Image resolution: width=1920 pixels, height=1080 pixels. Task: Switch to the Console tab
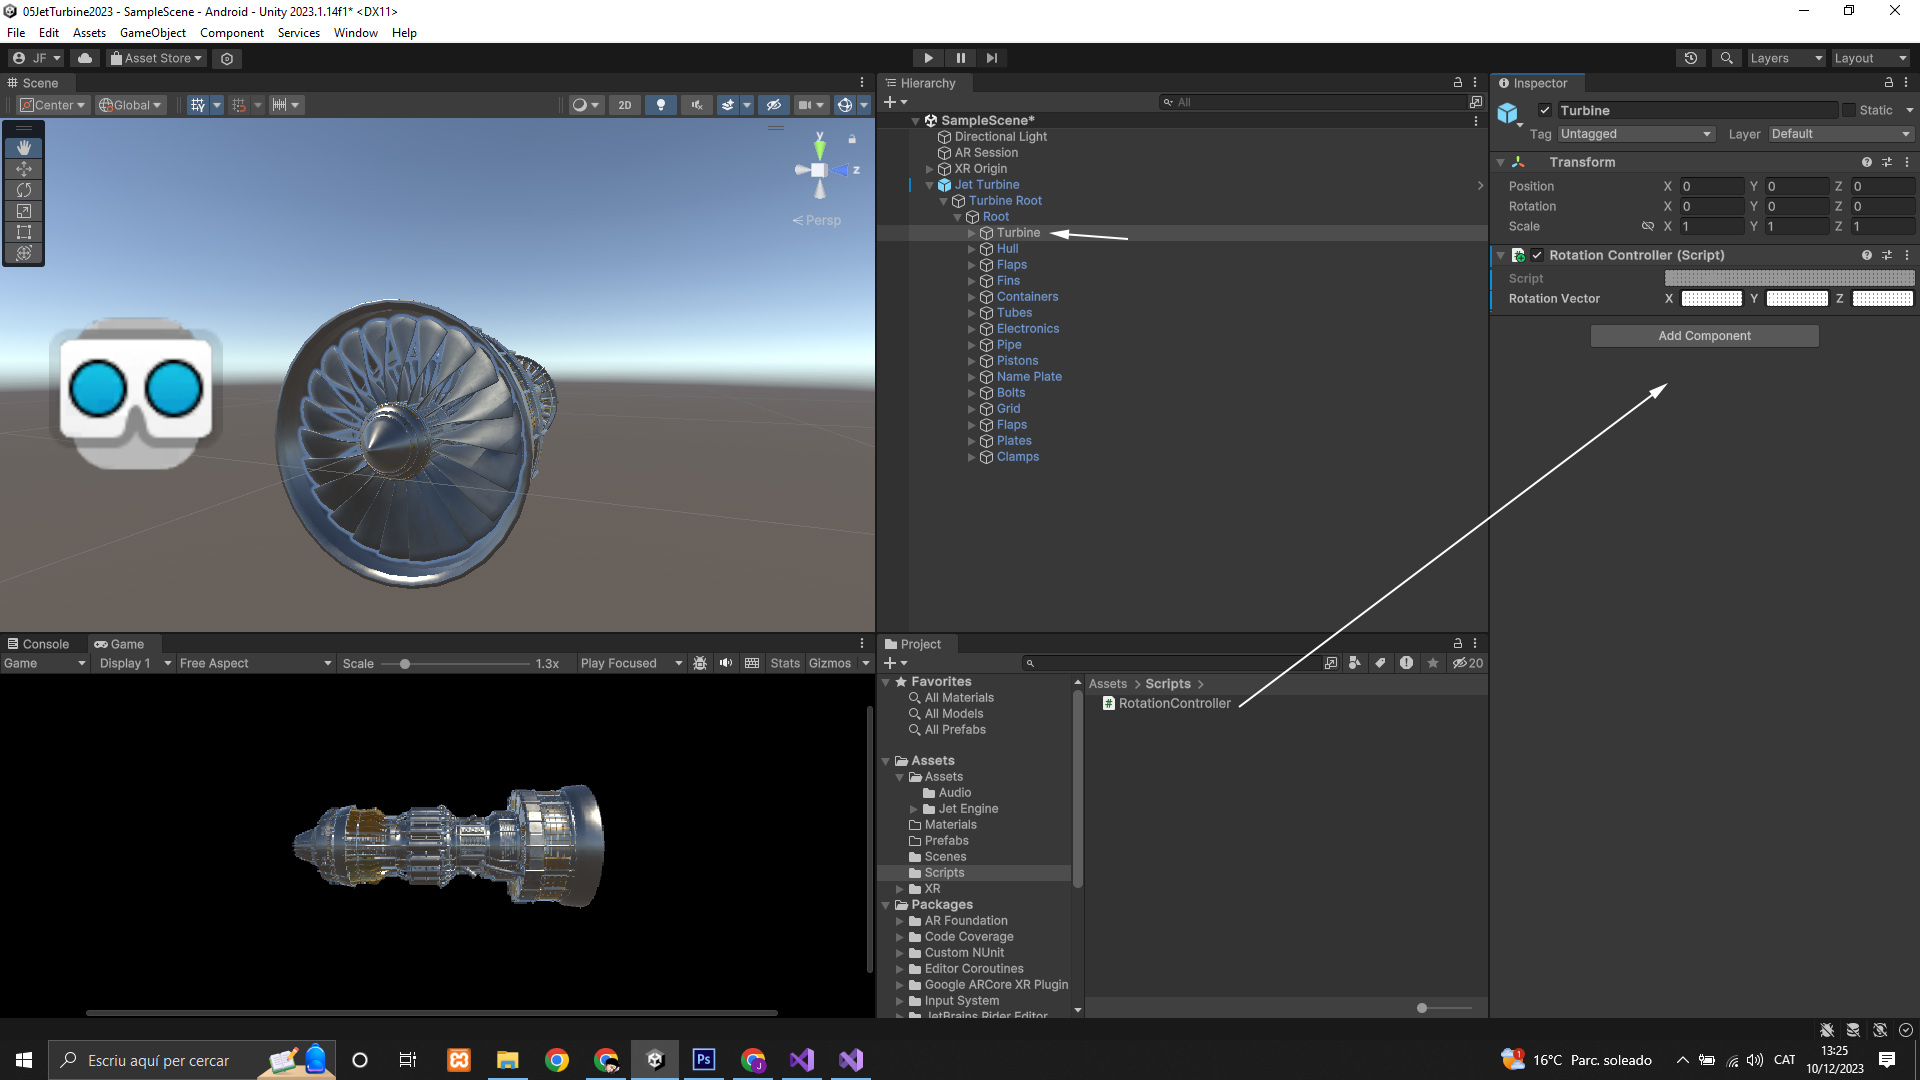point(38,644)
